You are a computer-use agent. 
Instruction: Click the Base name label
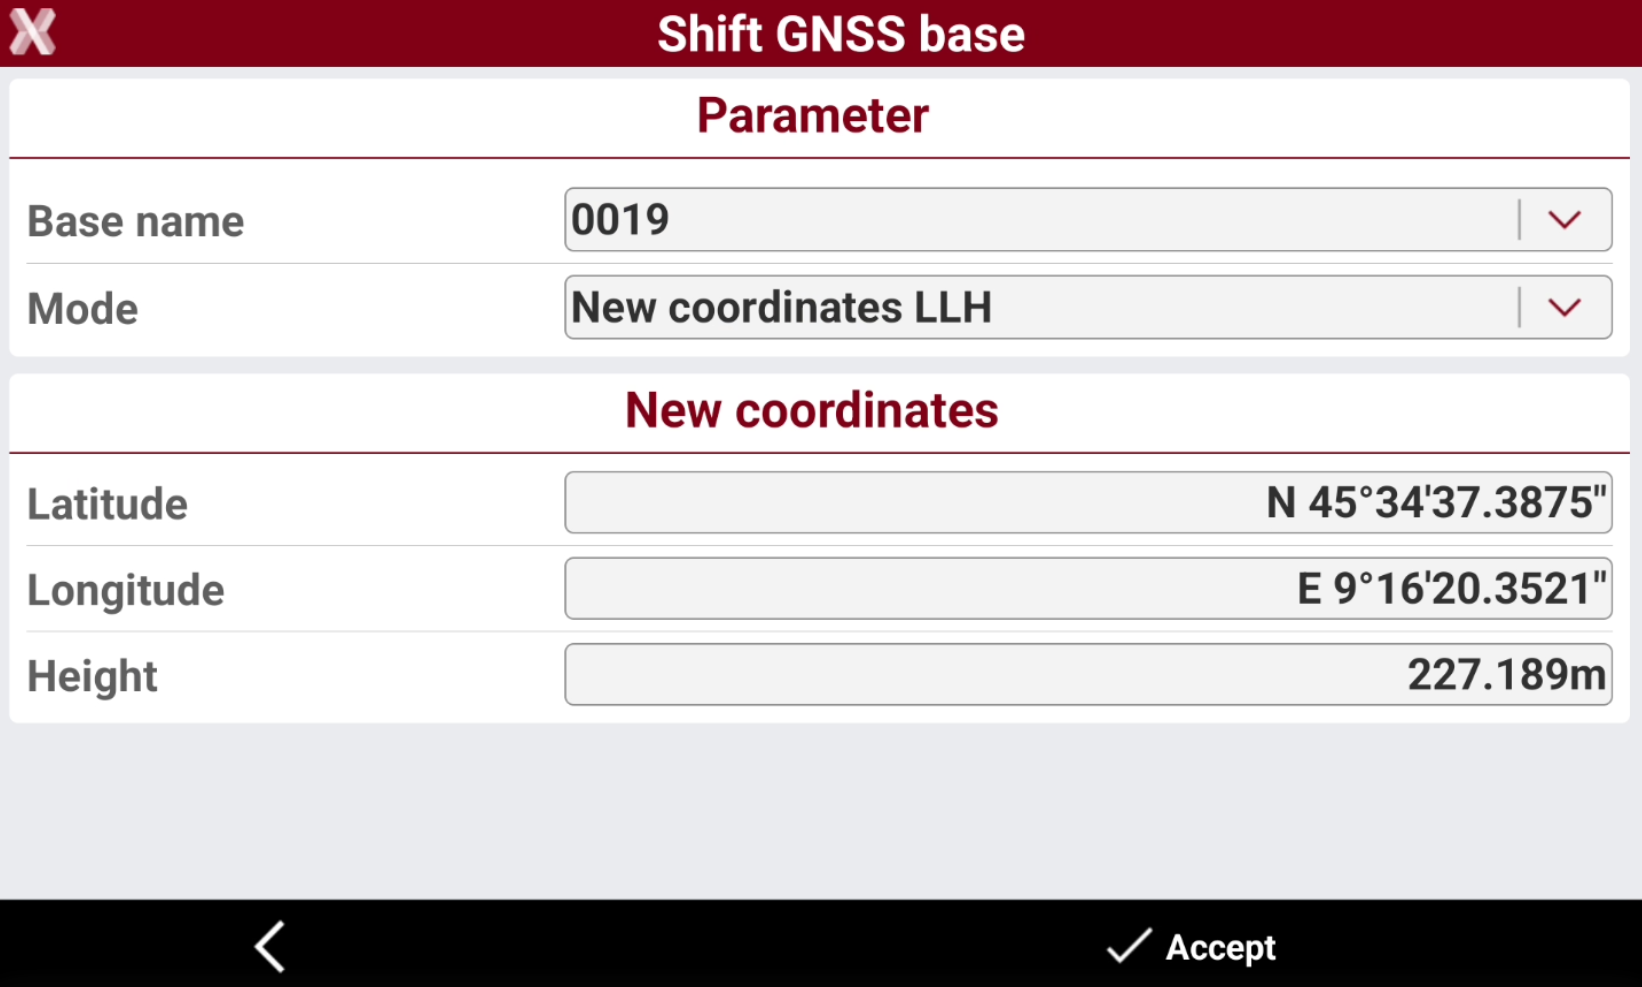click(136, 221)
